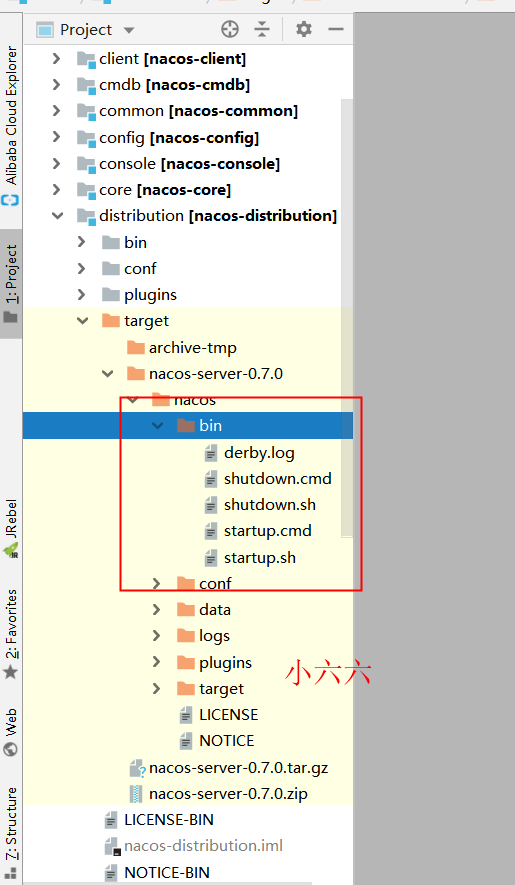Image resolution: width=515 pixels, height=885 pixels.
Task: Click the core module folder icon
Action: [x=86, y=190]
